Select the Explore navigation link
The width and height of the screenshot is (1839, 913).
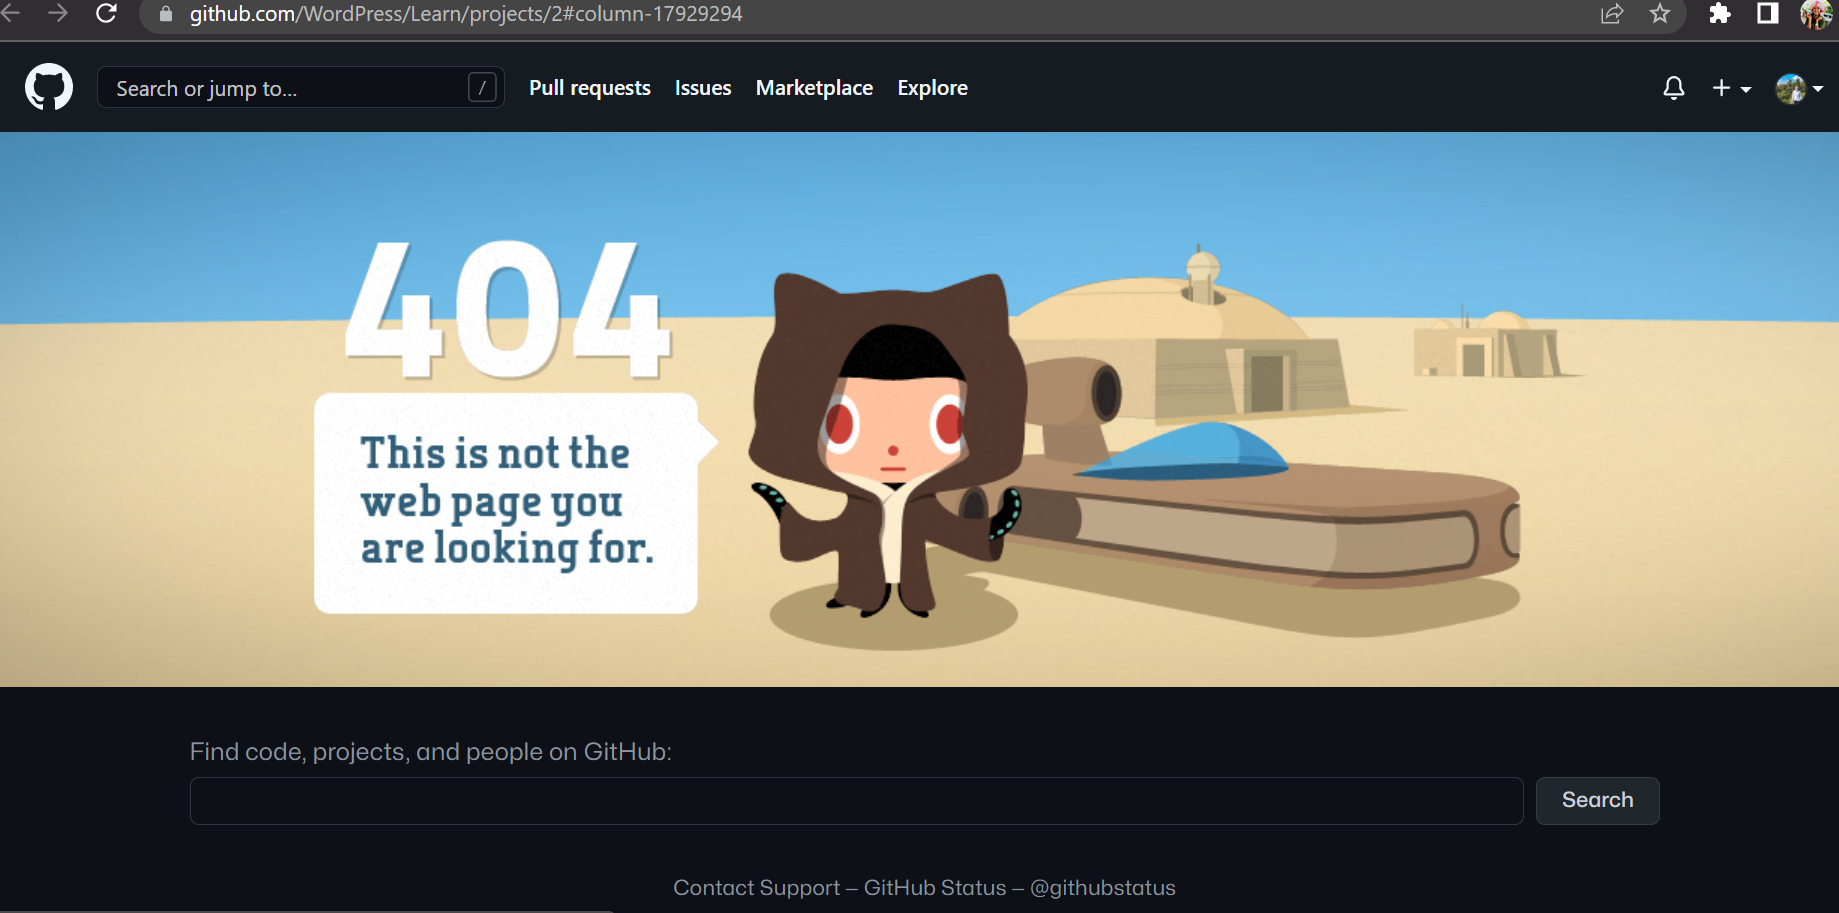point(931,88)
